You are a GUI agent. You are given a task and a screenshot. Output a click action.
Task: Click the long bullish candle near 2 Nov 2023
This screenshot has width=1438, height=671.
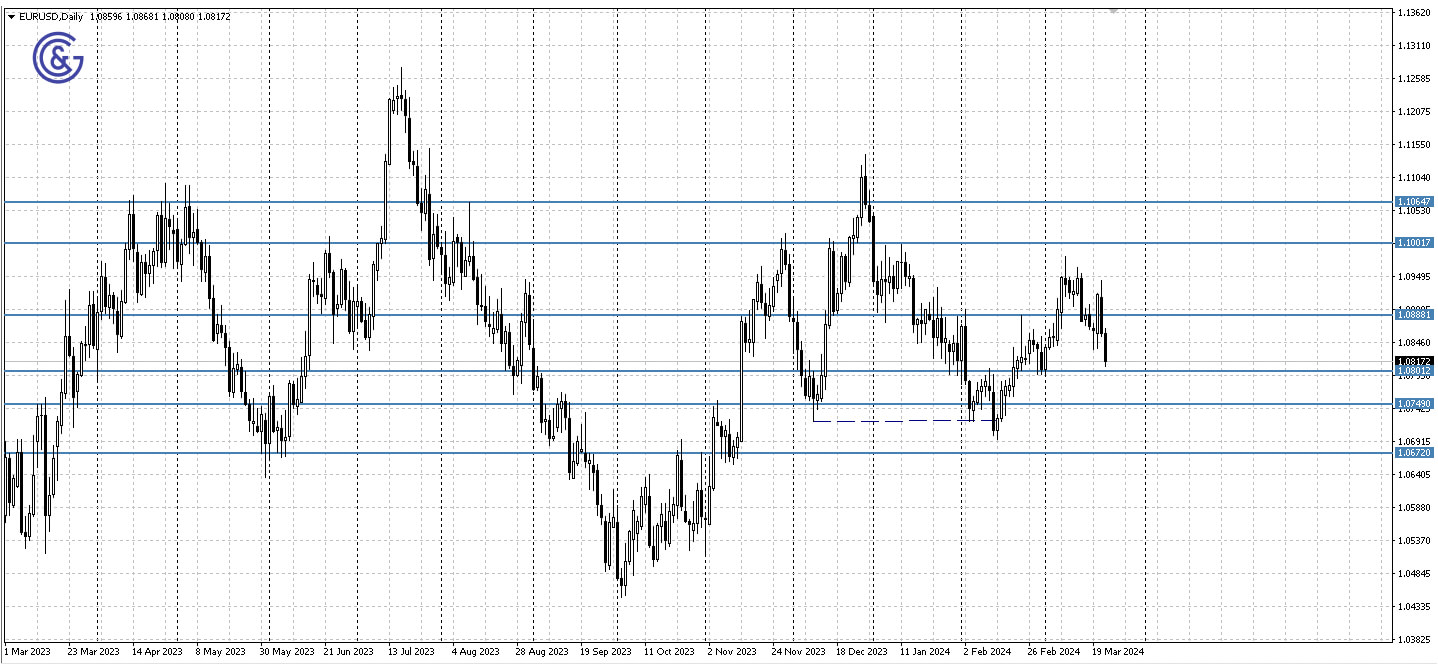tap(742, 380)
